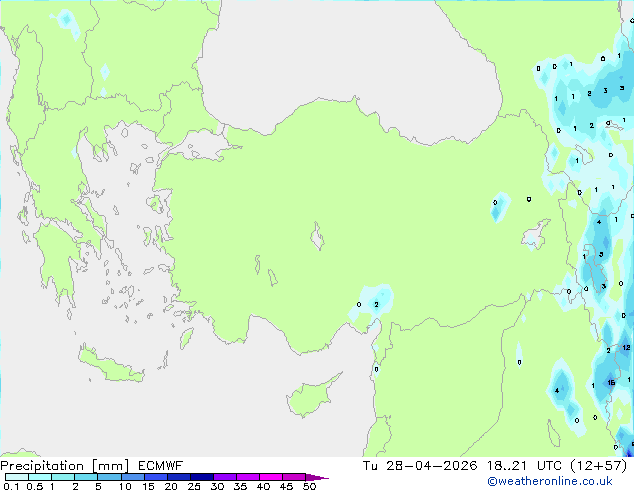The width and height of the screenshot is (634, 490).
Task: Click the legend swatch between 10 and 15
Action: click(x=132, y=477)
